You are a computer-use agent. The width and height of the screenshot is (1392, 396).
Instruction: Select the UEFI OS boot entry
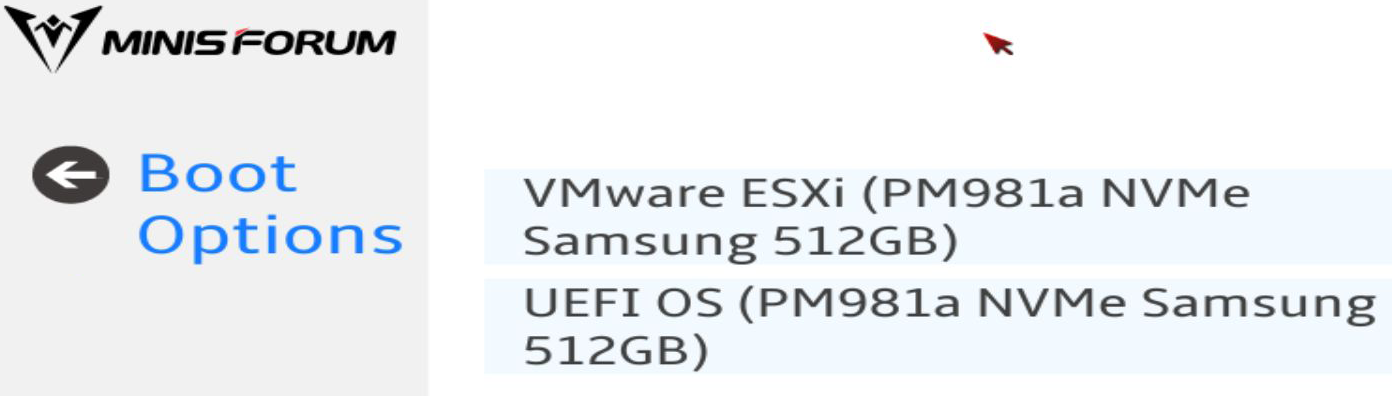click(937, 326)
